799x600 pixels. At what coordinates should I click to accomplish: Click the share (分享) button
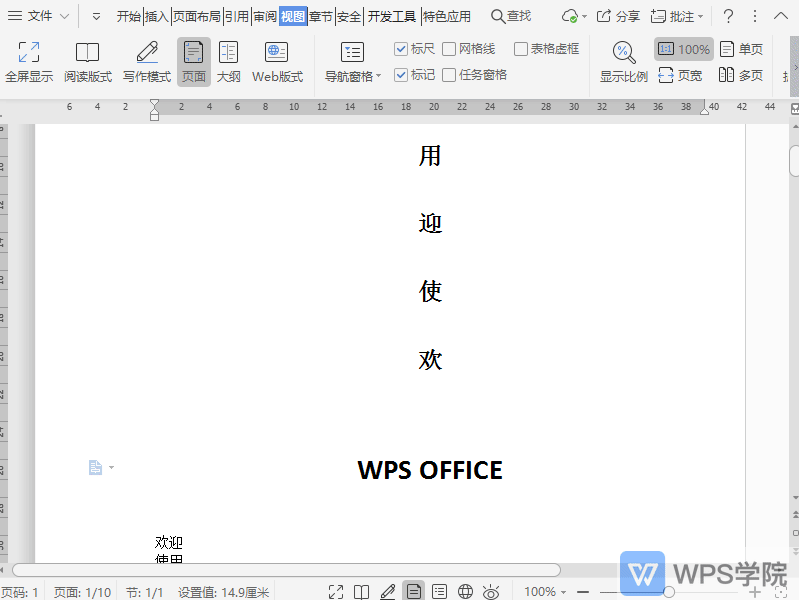coord(618,16)
